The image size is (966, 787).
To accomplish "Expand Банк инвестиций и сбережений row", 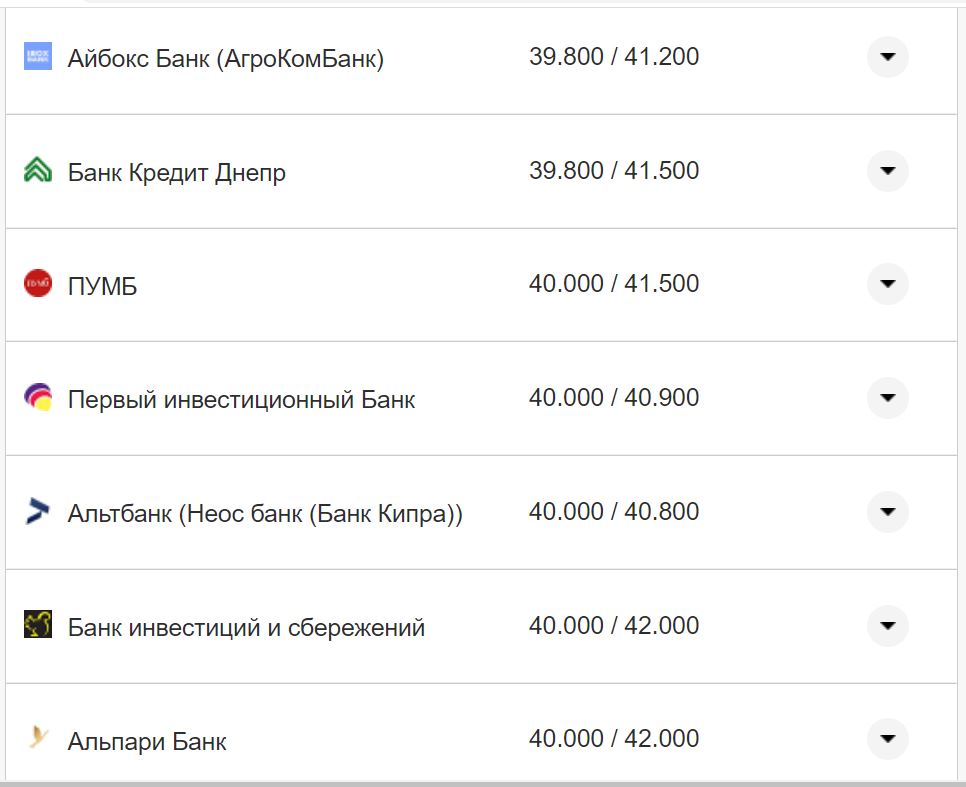I will click(887, 626).
